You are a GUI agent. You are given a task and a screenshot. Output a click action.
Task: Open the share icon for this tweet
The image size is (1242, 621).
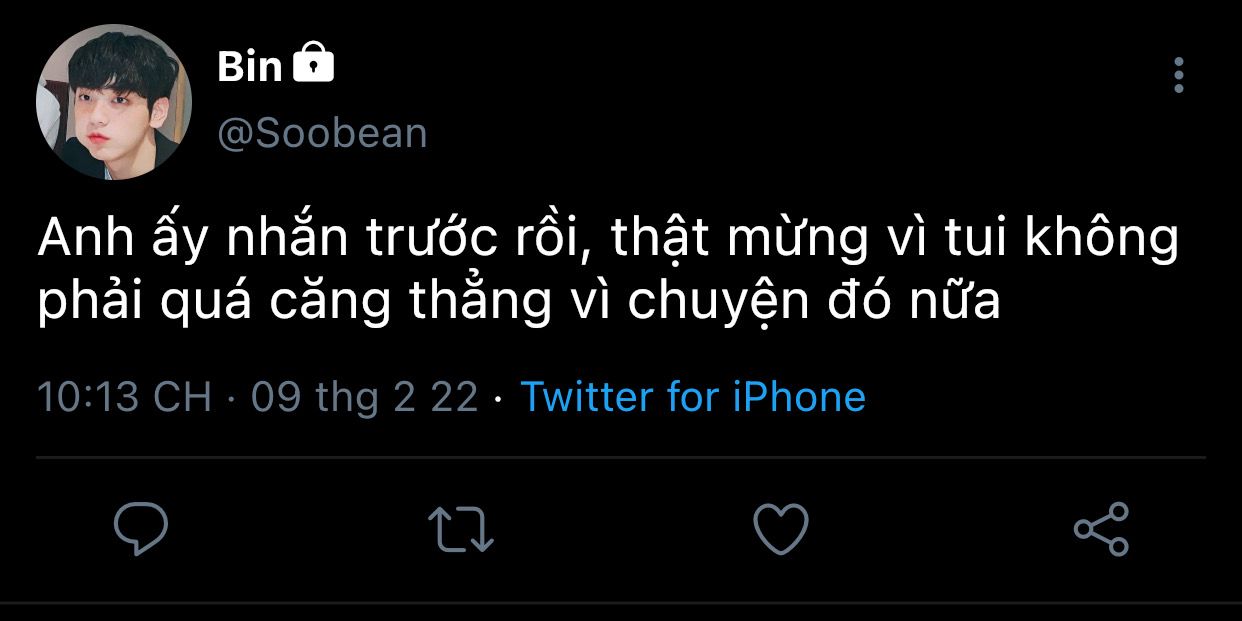pyautogui.click(x=1101, y=528)
